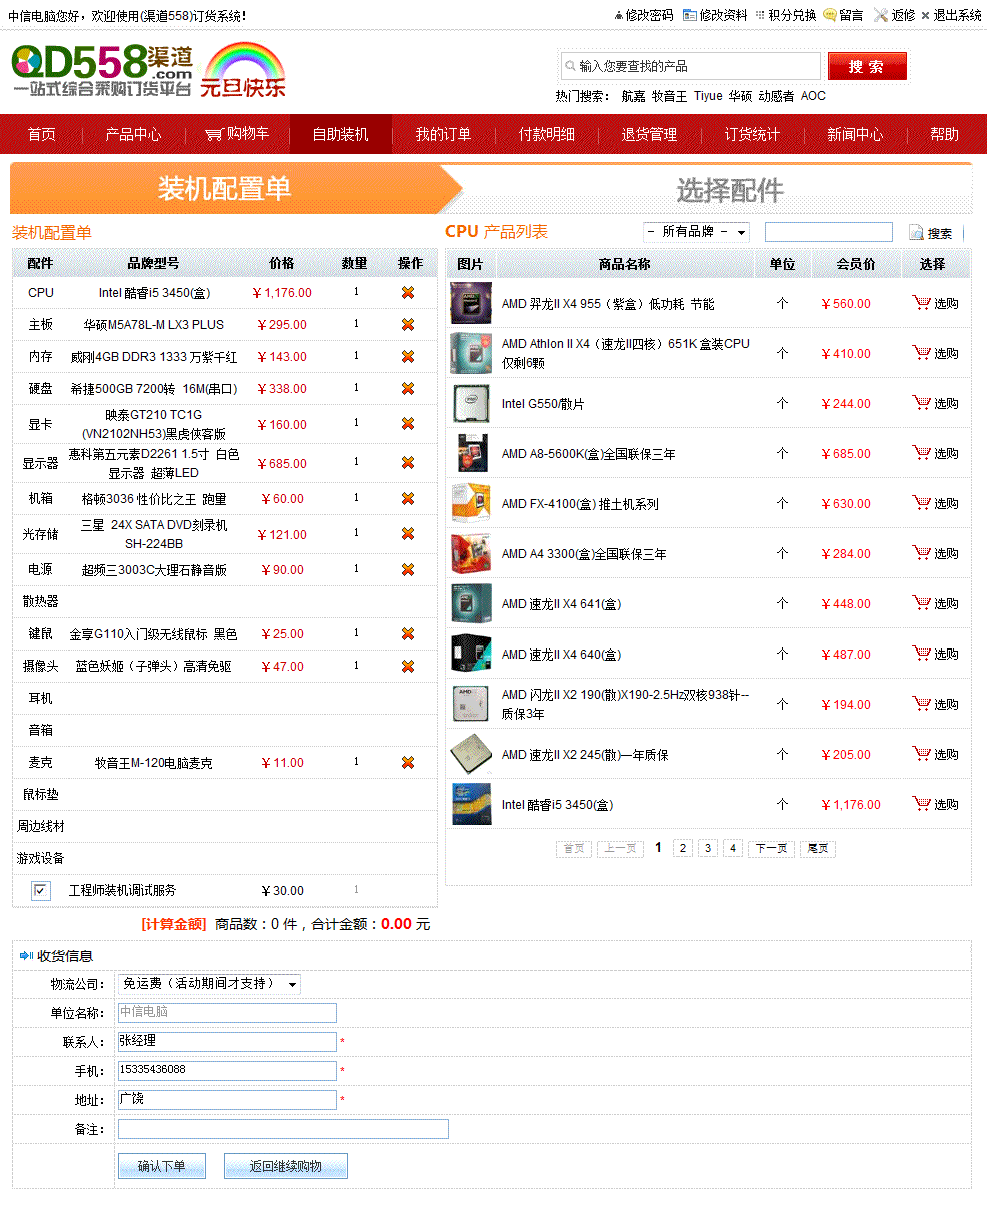Click the 计算金额 link
This screenshot has width=987, height=1206.
pos(174,924)
